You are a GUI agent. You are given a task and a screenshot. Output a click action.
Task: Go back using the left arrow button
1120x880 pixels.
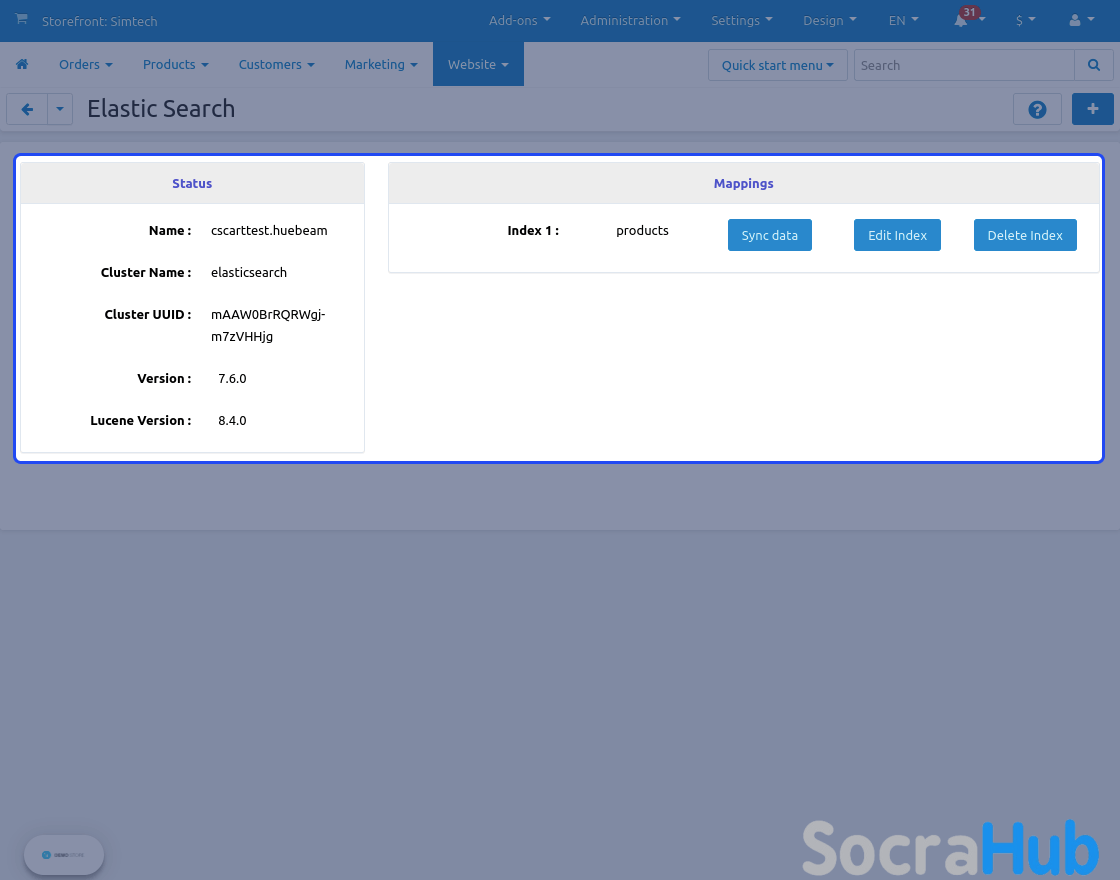pyautogui.click(x=27, y=109)
